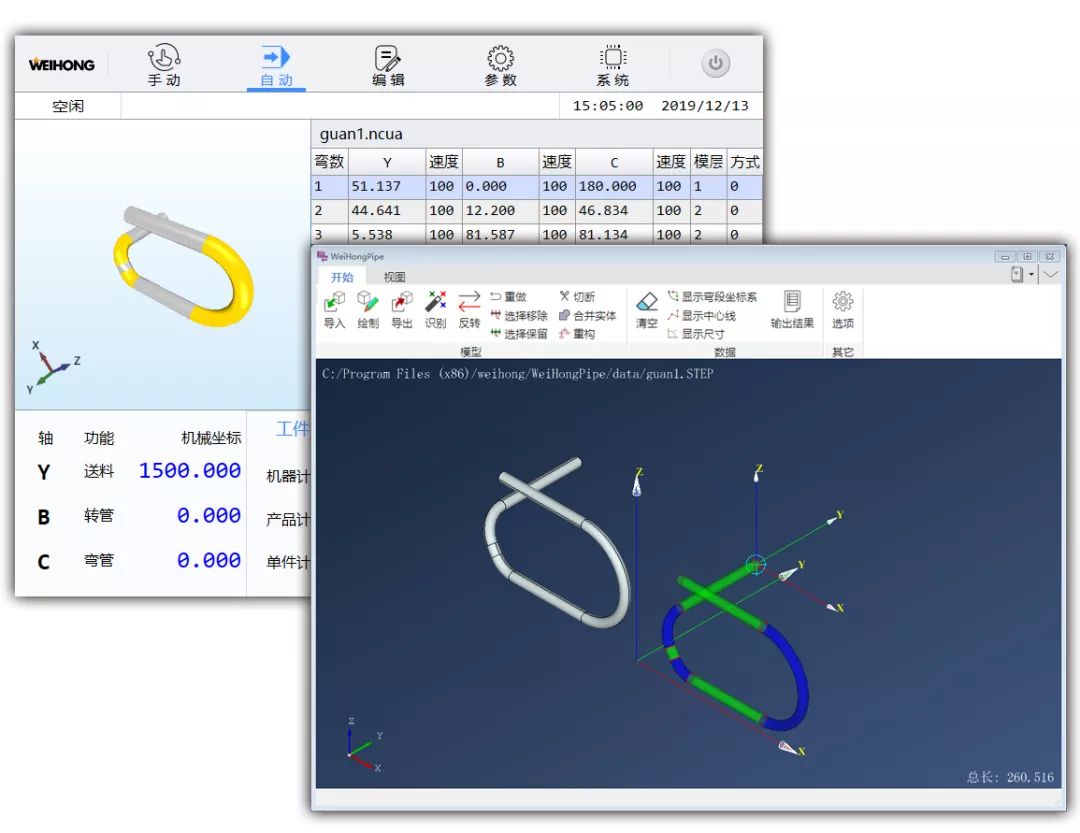This screenshot has height=833, width=1080.
Task: Click Y value 51.137 cell
Action: [x=387, y=186]
